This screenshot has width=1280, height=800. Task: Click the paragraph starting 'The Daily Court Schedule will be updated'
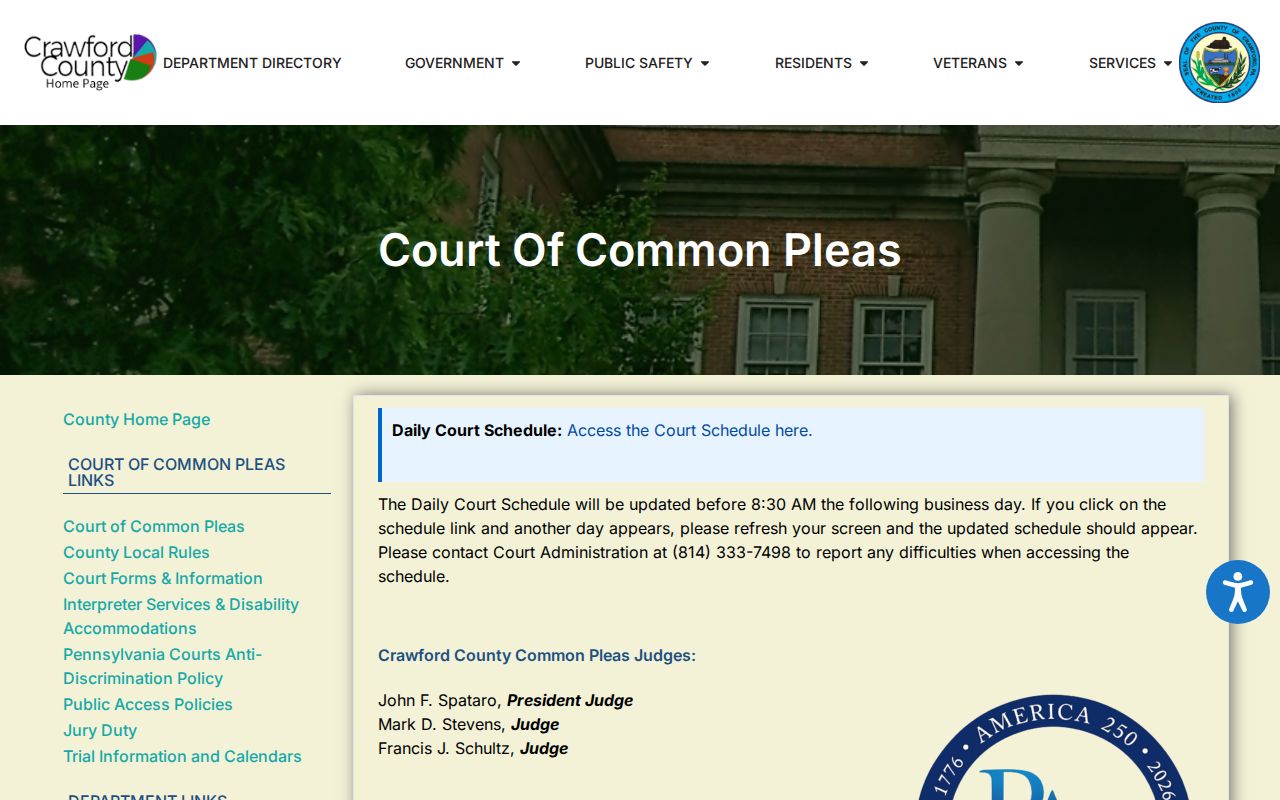pos(788,540)
